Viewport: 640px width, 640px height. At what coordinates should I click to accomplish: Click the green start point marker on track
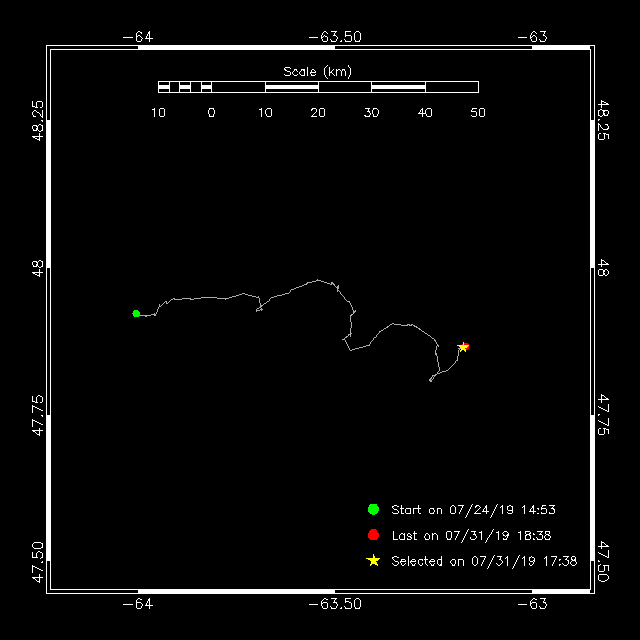pyautogui.click(x=136, y=313)
